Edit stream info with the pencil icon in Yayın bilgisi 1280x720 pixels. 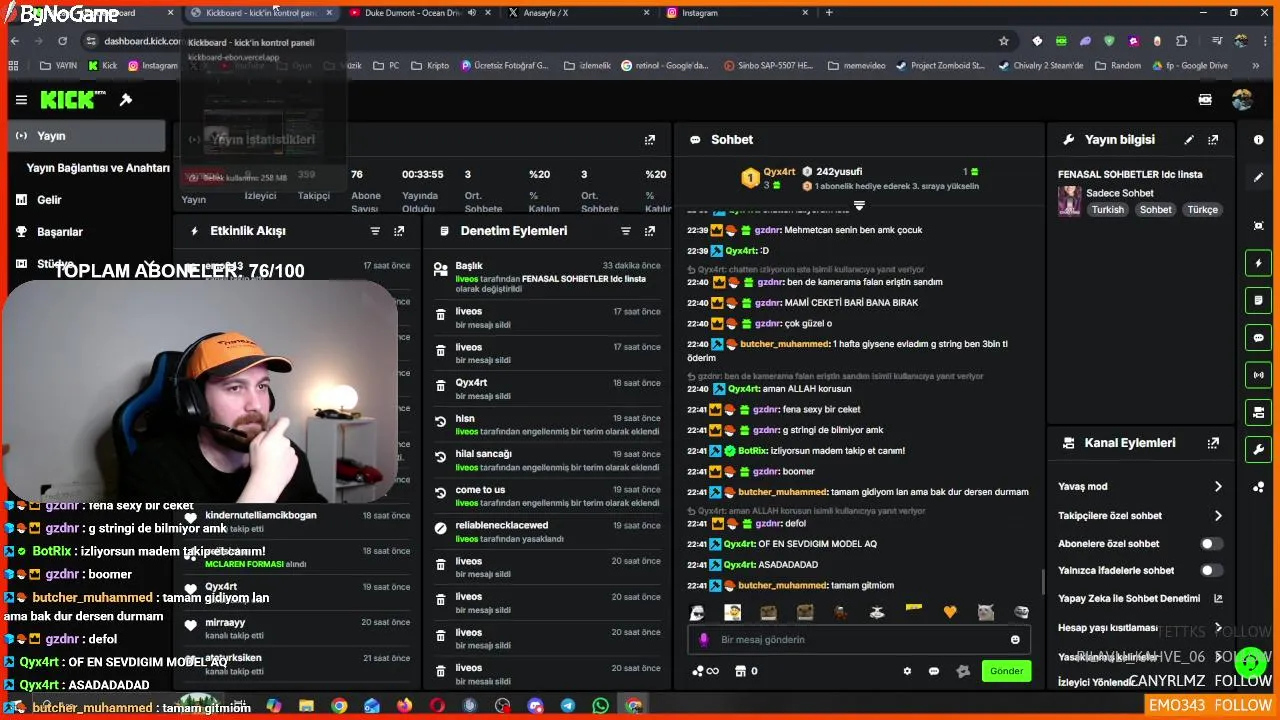1189,140
